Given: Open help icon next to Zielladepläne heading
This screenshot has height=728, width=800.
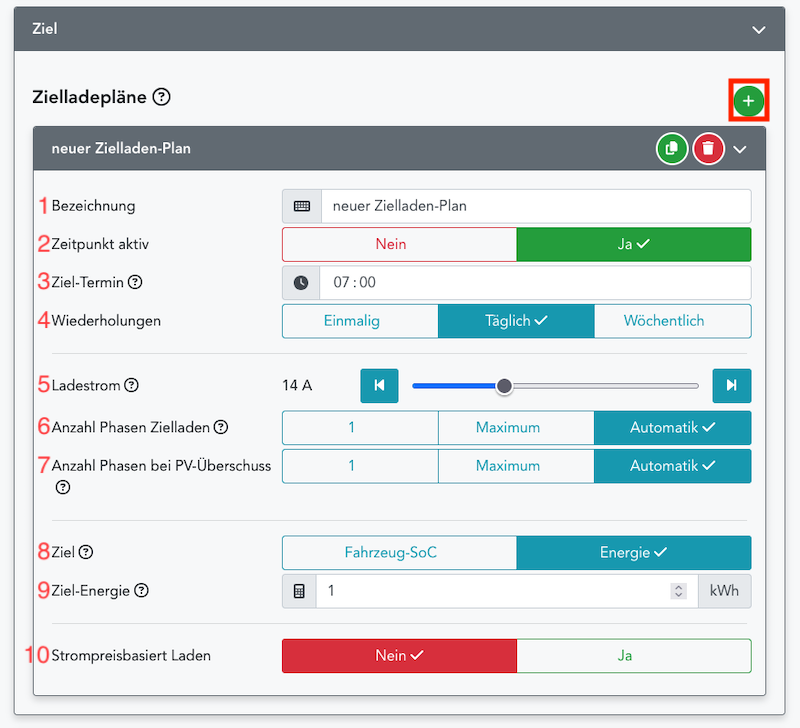Looking at the screenshot, I should 162,98.
